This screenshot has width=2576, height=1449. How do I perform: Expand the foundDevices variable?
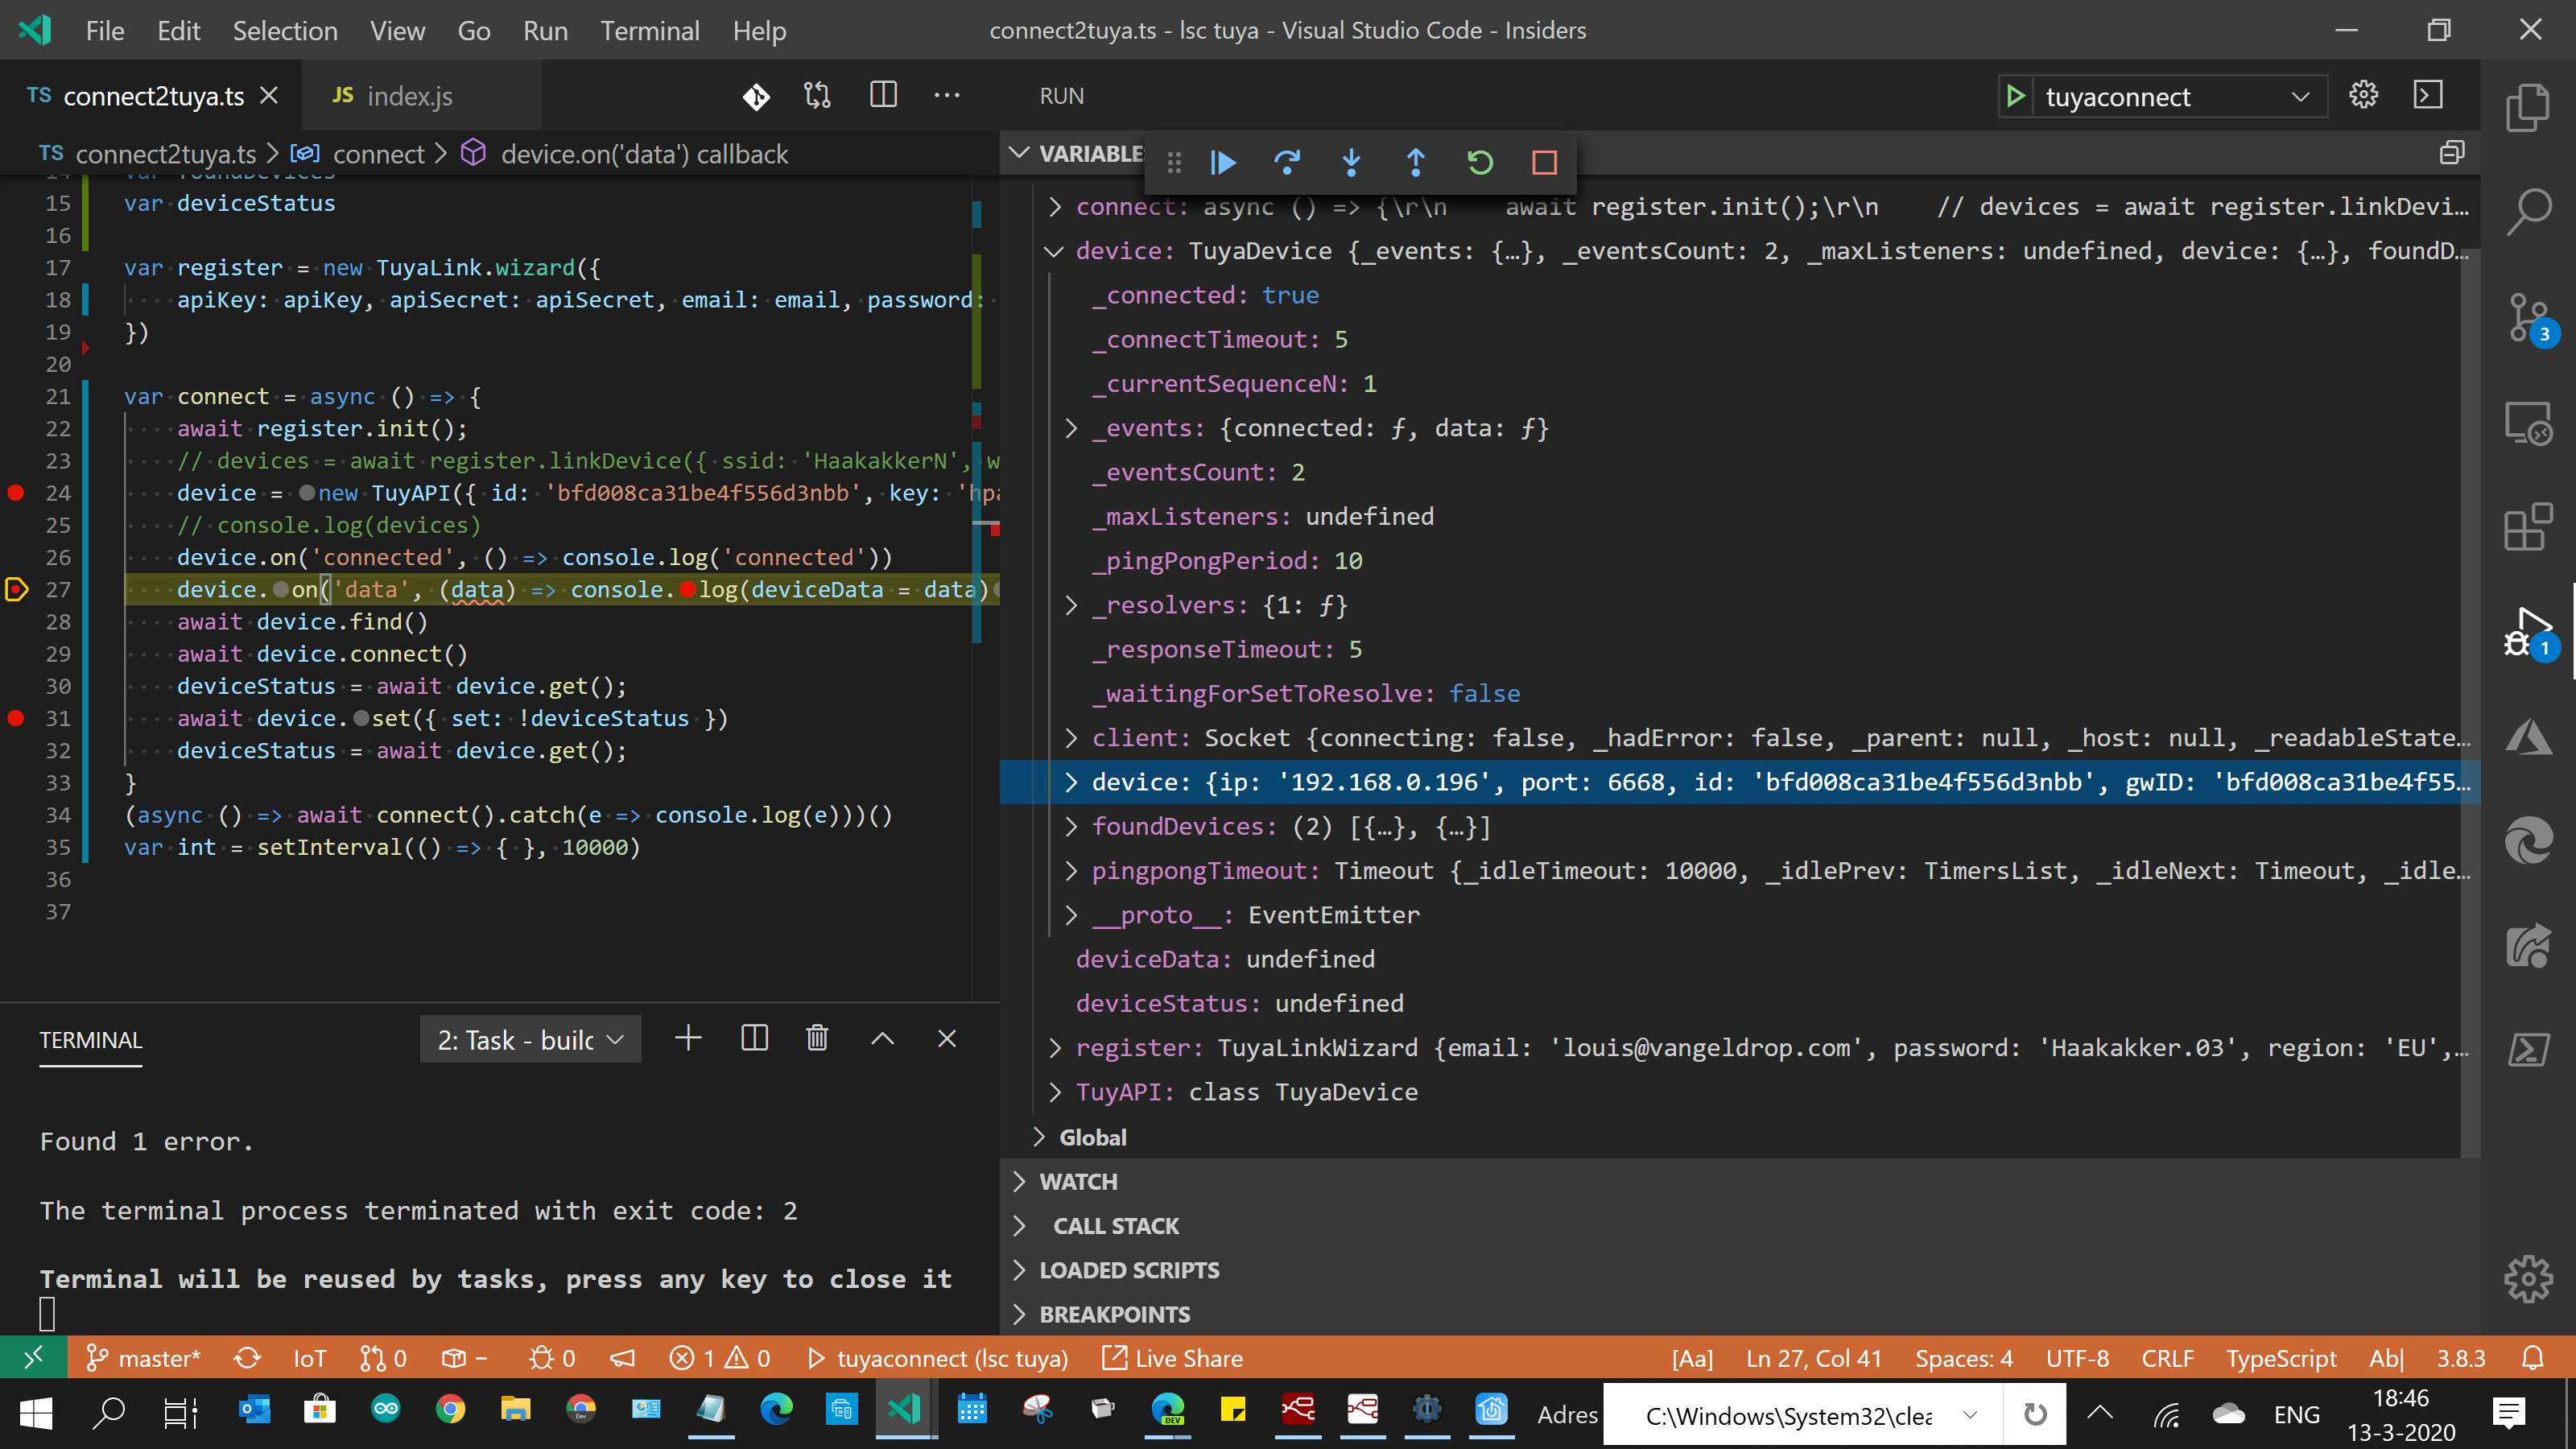[x=1071, y=826]
